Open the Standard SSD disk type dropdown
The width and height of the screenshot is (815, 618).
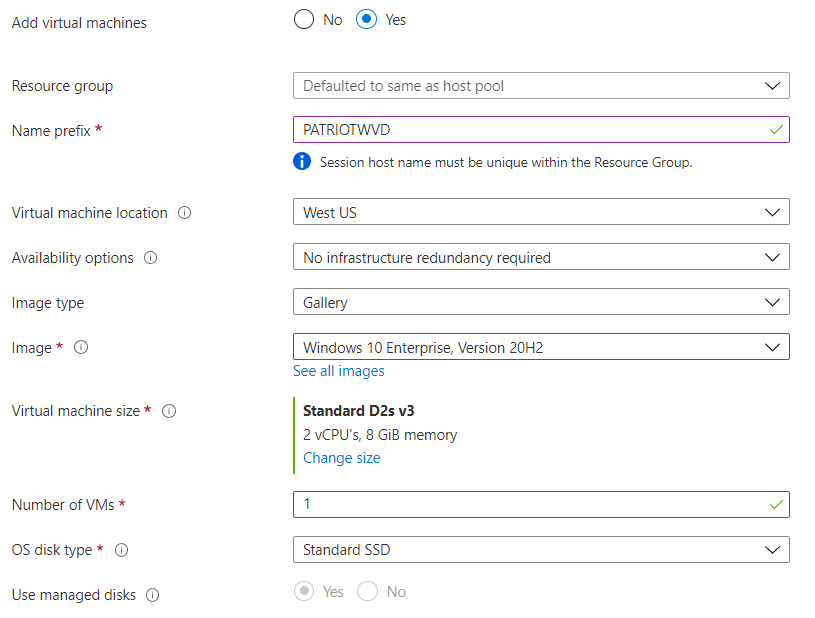point(540,550)
